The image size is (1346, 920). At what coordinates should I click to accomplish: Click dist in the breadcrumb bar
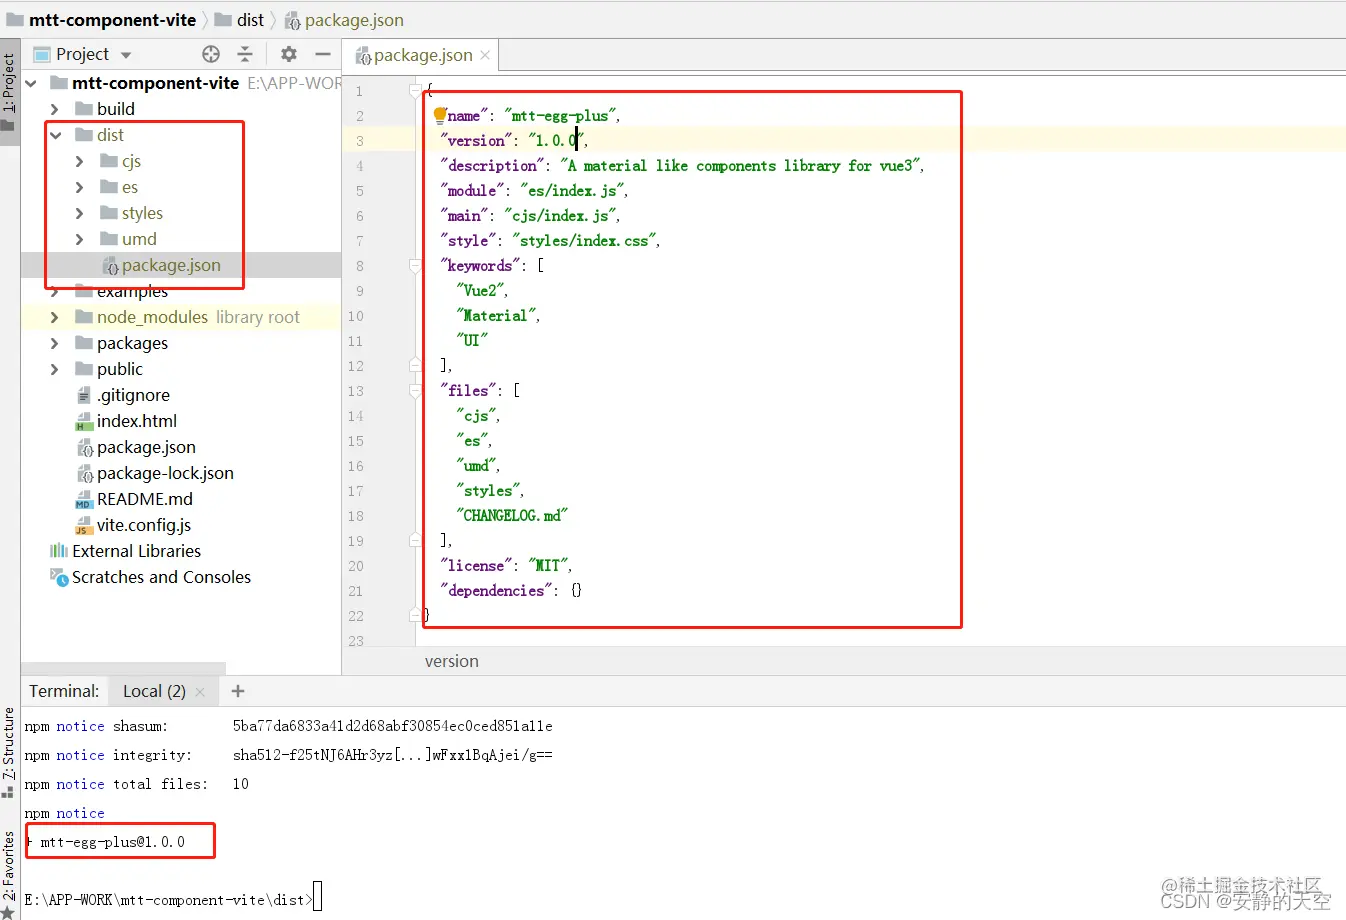click(x=250, y=20)
